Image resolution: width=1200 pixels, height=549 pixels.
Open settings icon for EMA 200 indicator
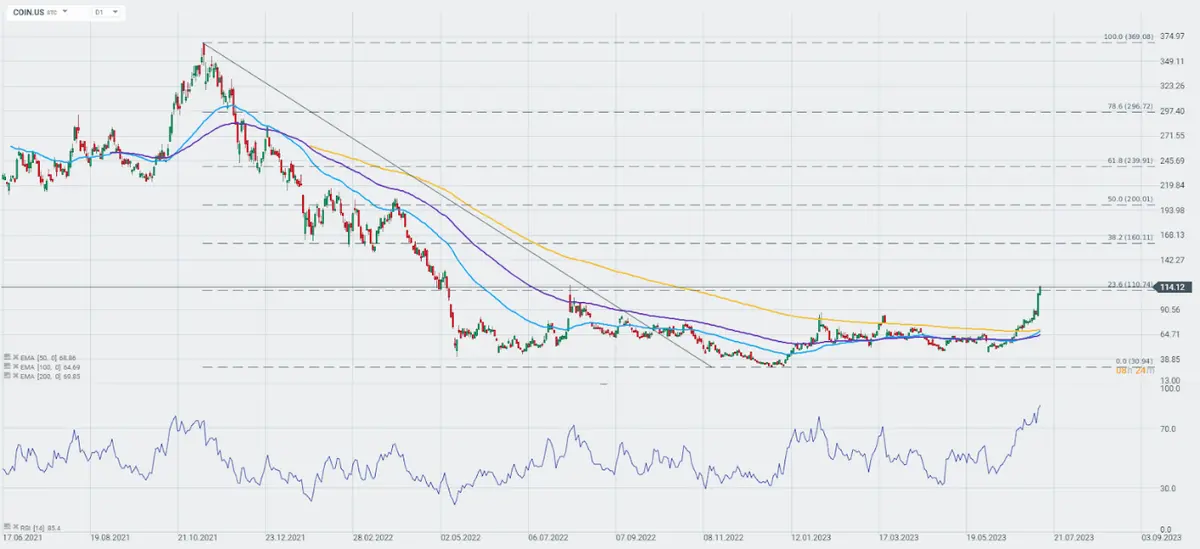[x=6, y=376]
